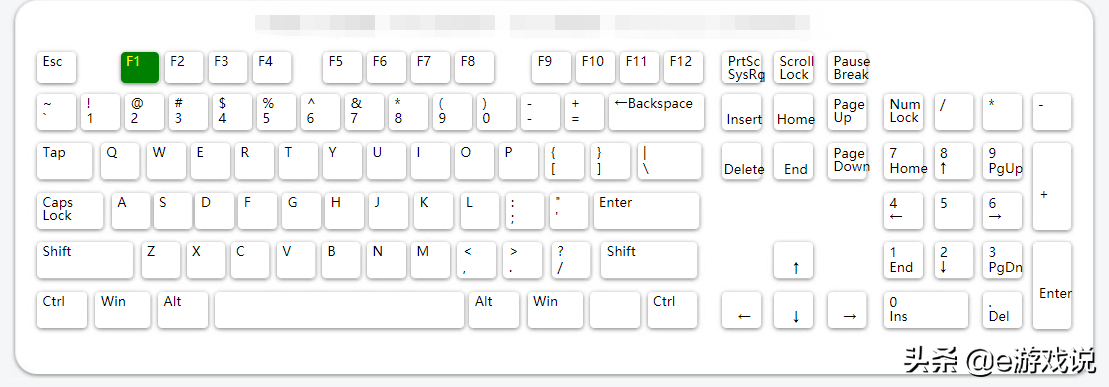Click the main Enter key
The width and height of the screenshot is (1109, 387).
click(646, 211)
